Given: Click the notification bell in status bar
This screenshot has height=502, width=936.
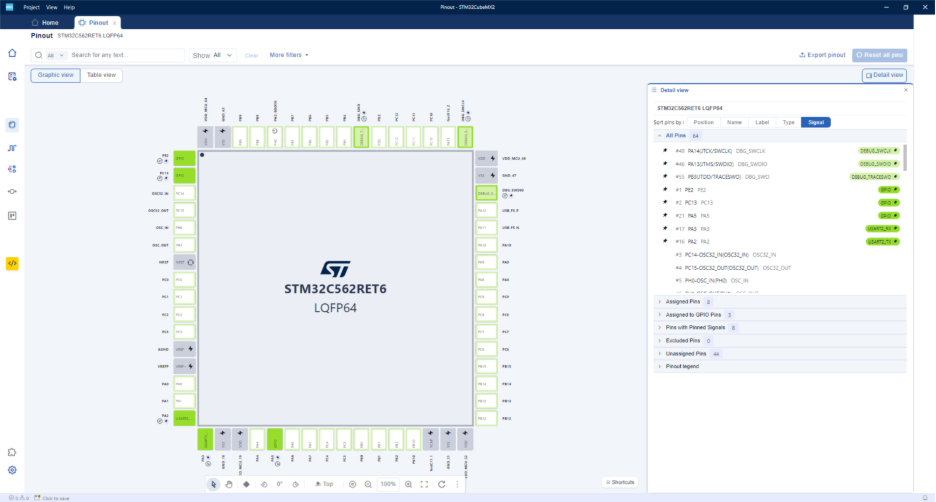Looking at the screenshot, I should point(925,498).
